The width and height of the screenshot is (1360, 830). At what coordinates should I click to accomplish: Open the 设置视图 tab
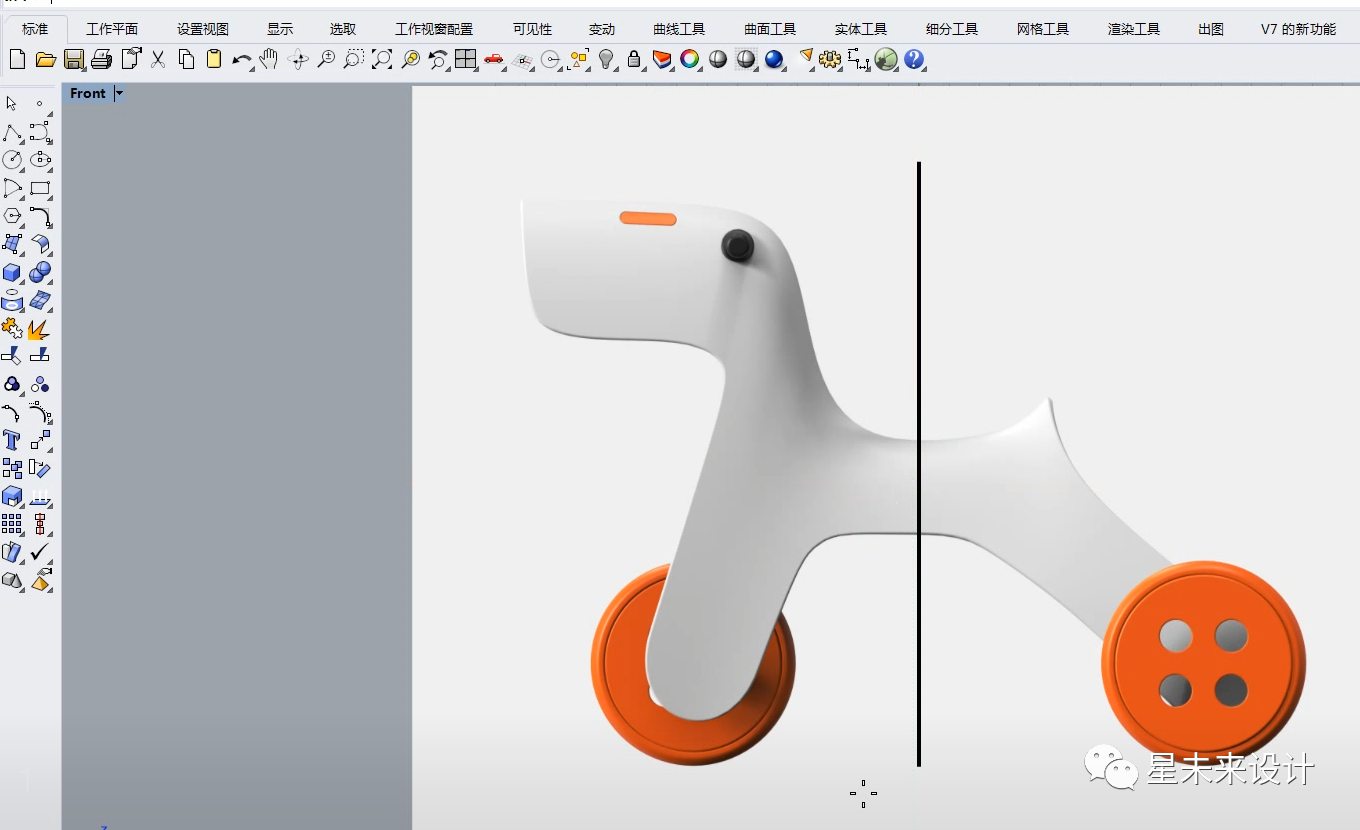coord(203,29)
